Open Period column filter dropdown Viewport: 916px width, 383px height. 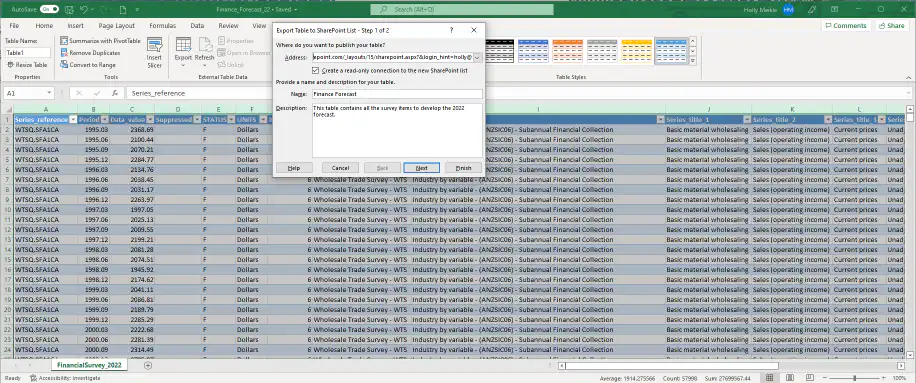click(105, 120)
